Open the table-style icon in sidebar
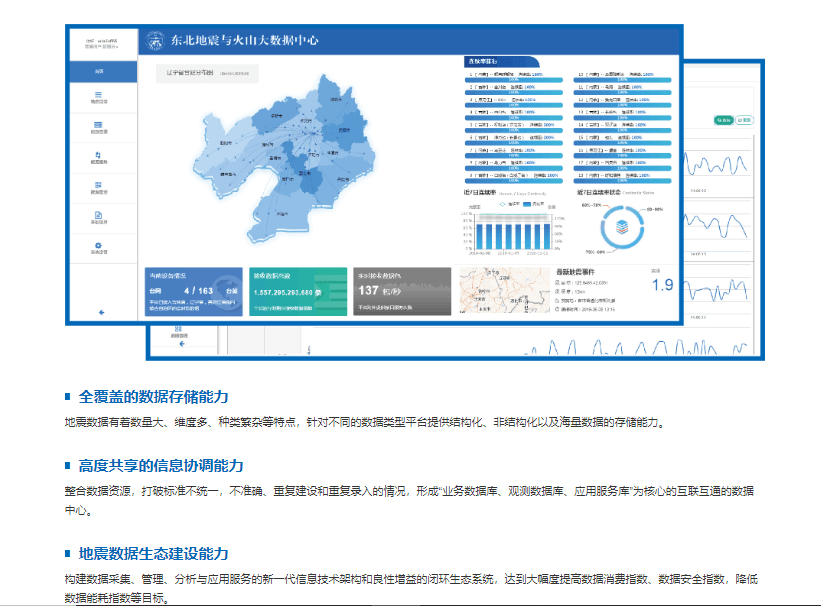Image resolution: width=821 pixels, height=606 pixels. [x=98, y=125]
